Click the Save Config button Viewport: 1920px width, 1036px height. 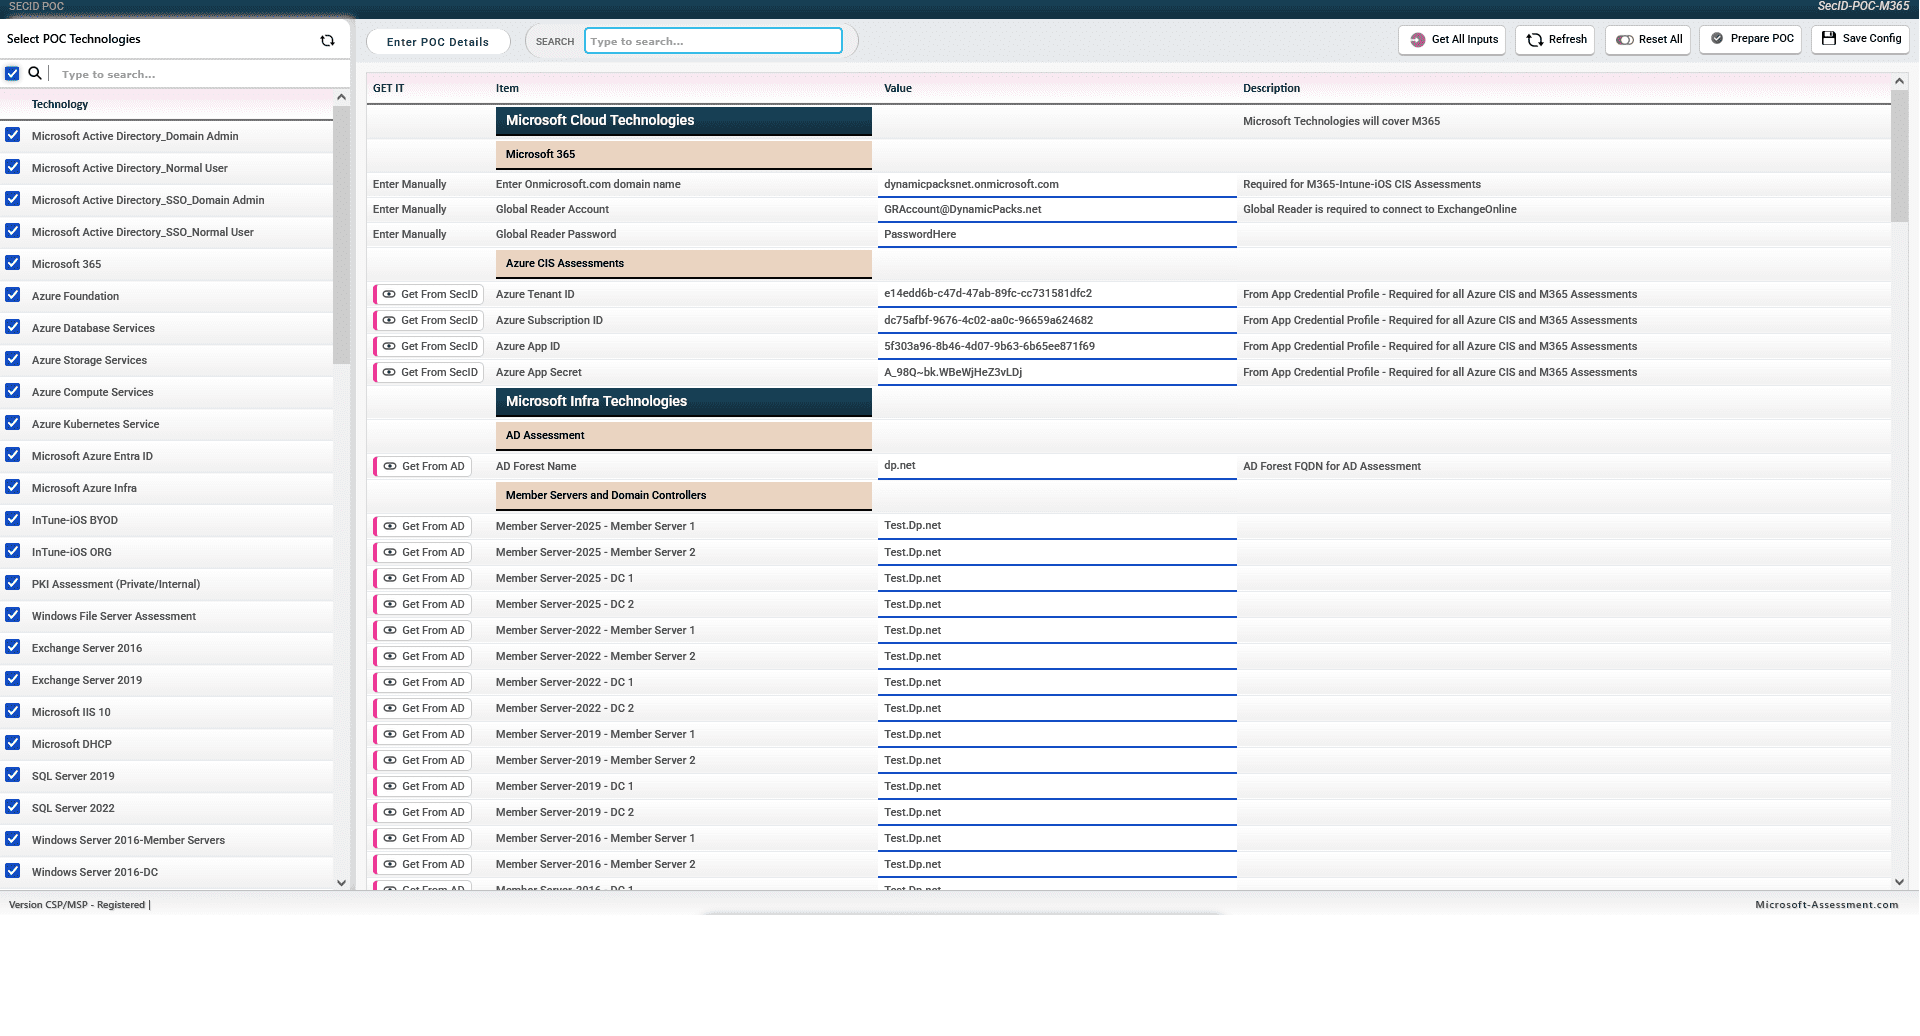coord(1860,39)
